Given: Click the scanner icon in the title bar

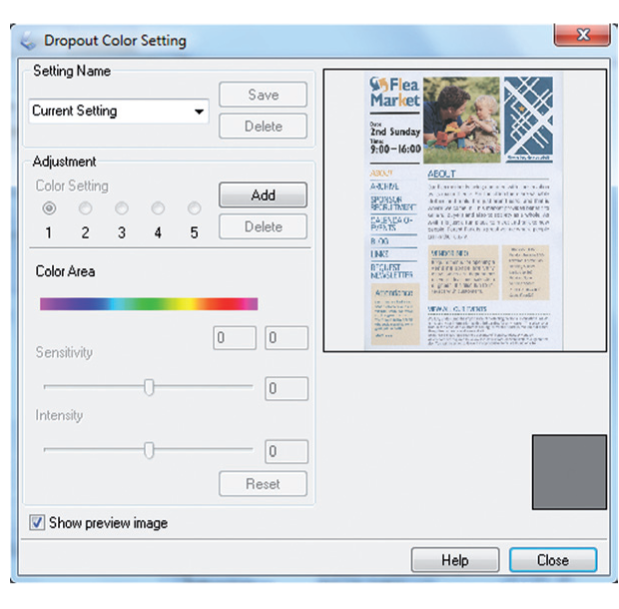Looking at the screenshot, I should pos(28,41).
